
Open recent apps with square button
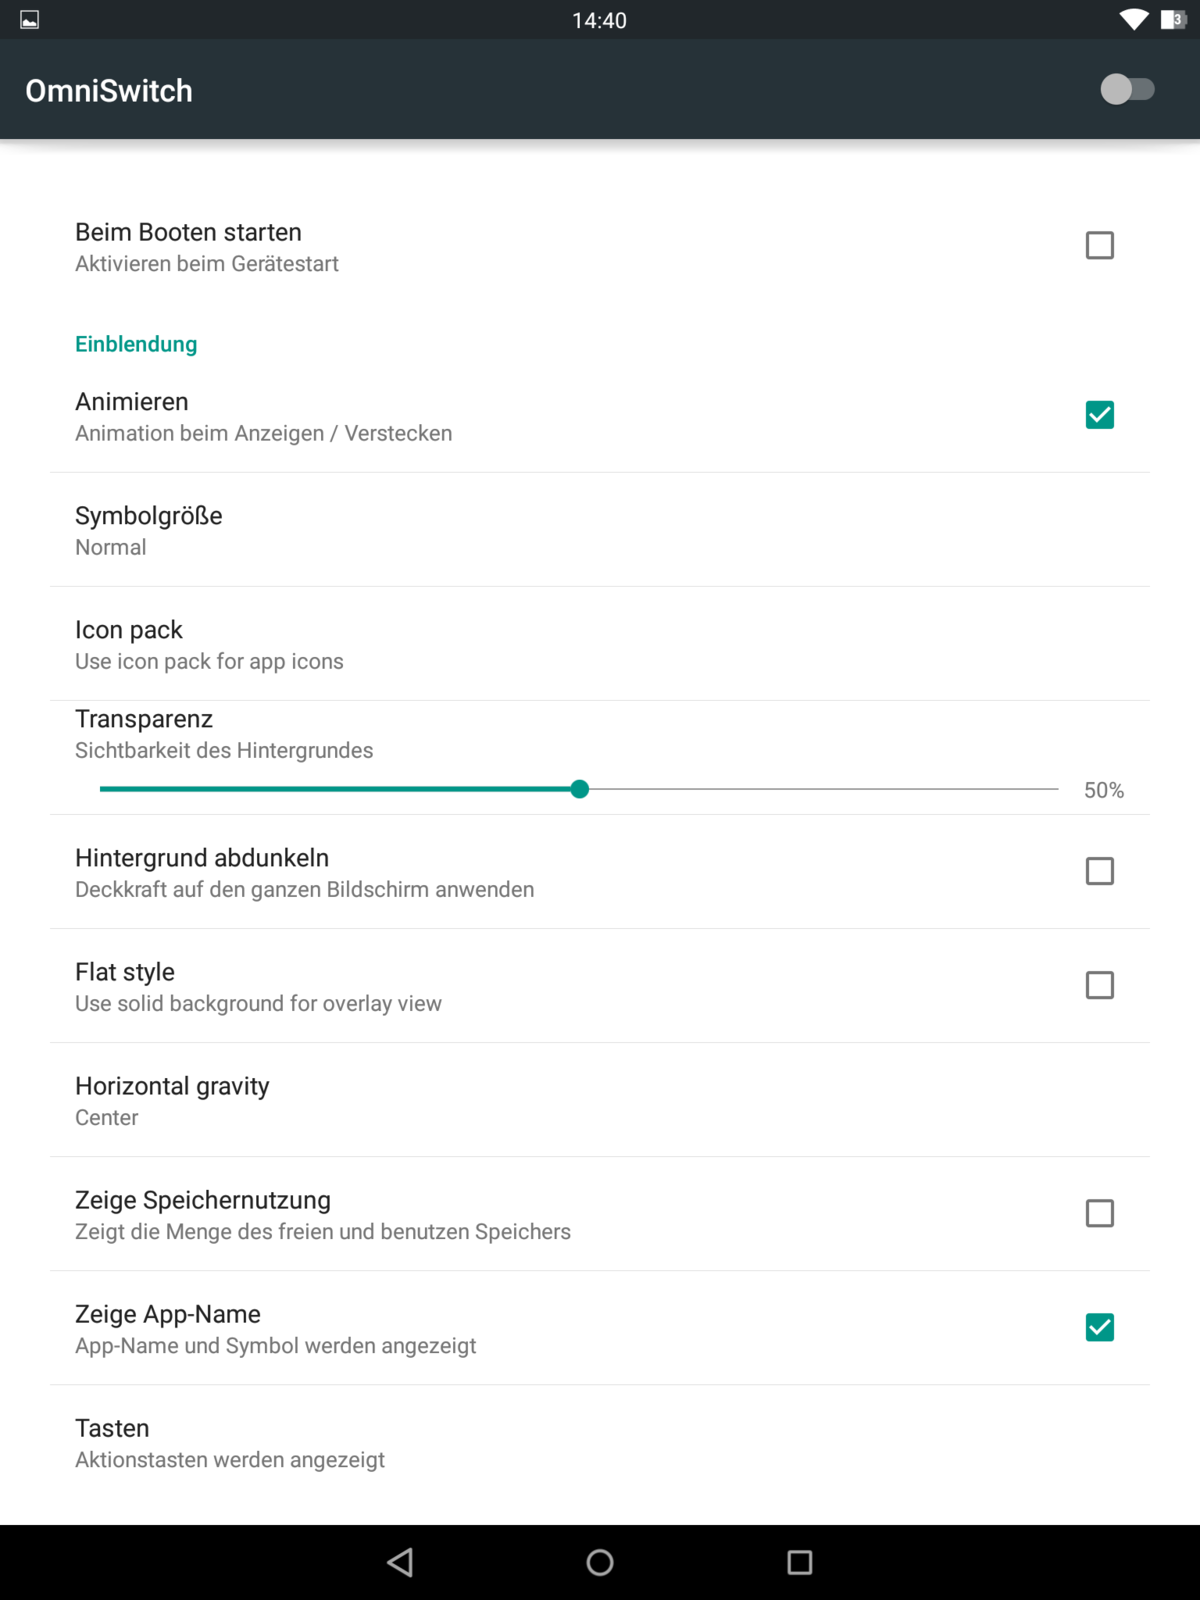tap(800, 1562)
